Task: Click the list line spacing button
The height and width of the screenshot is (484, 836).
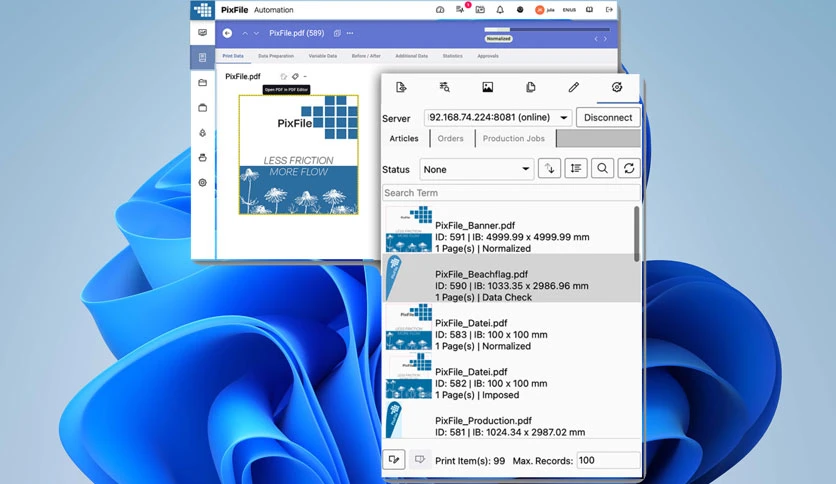Action: coord(576,168)
